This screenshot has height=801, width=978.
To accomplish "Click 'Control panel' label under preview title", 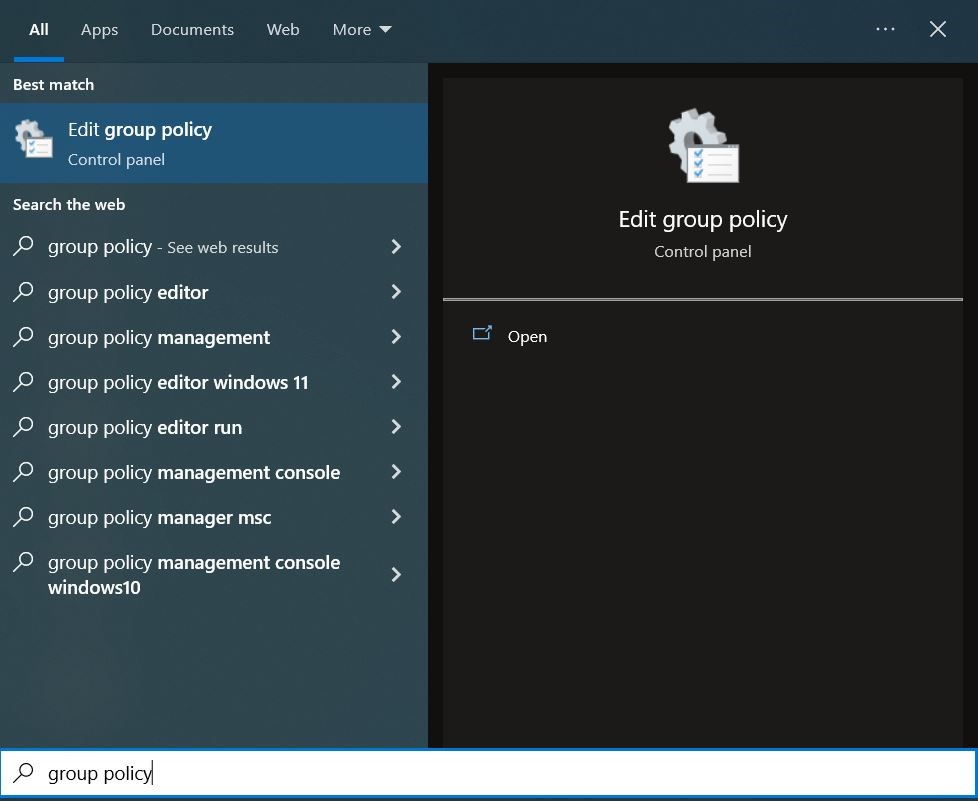I will [x=703, y=251].
